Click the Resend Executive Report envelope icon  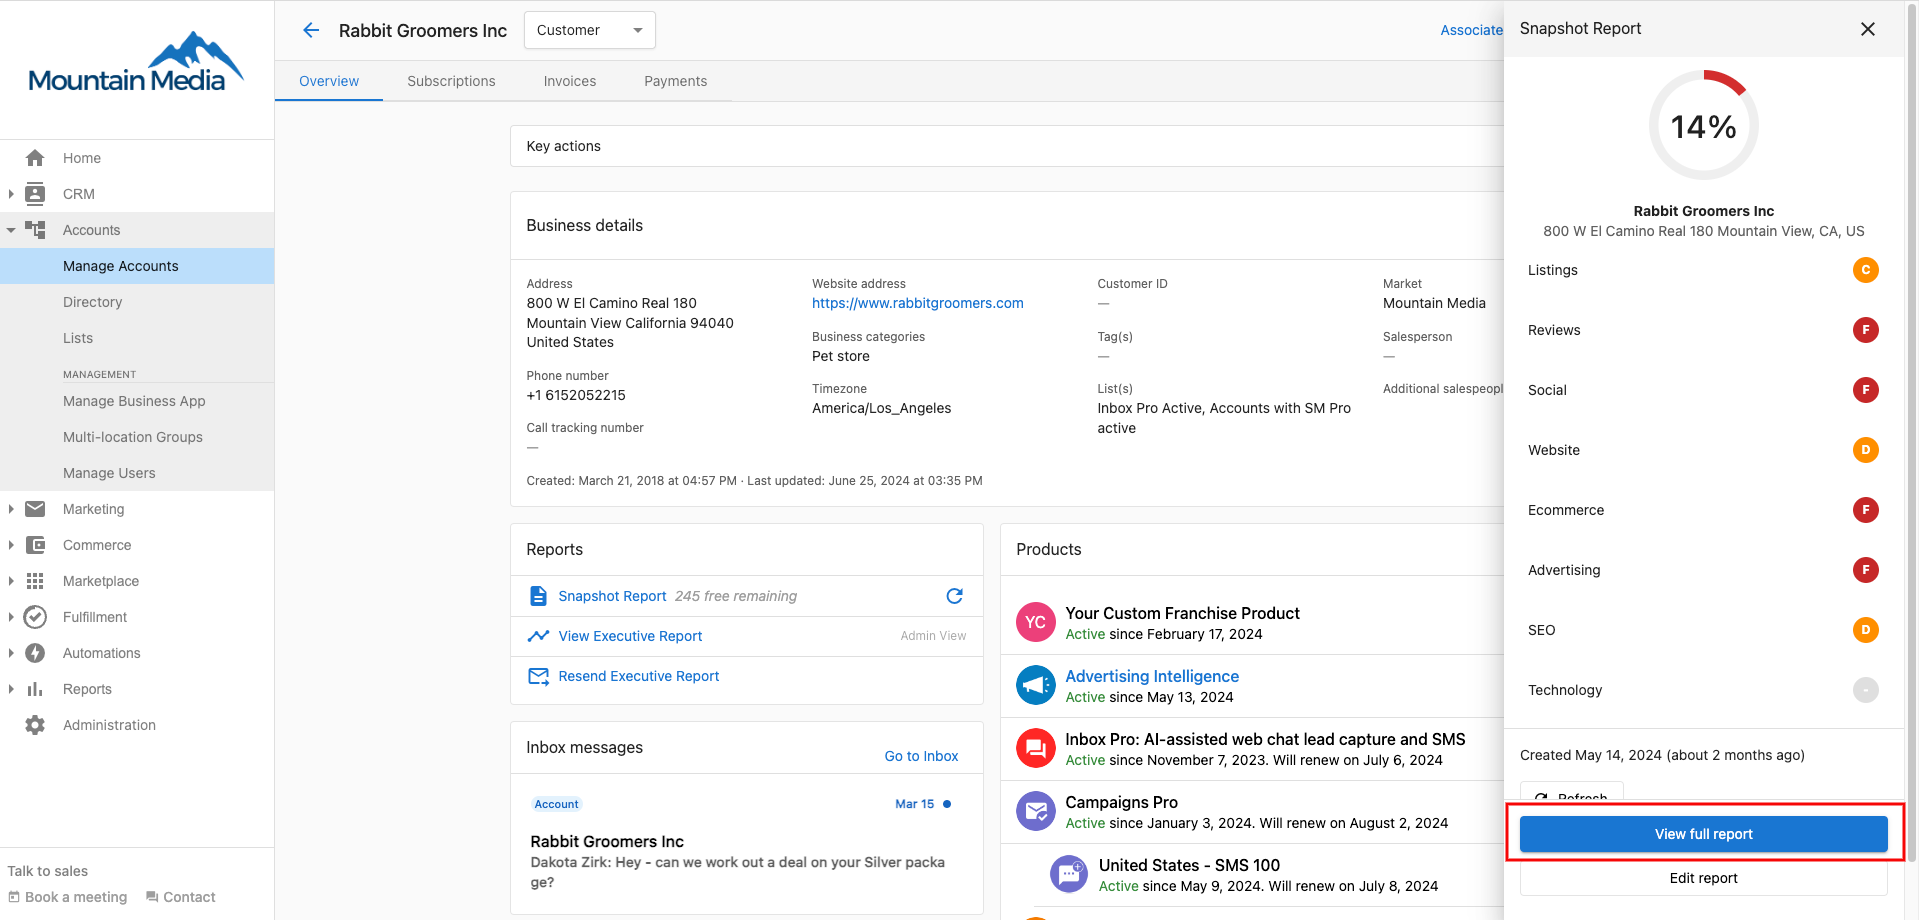pos(538,676)
